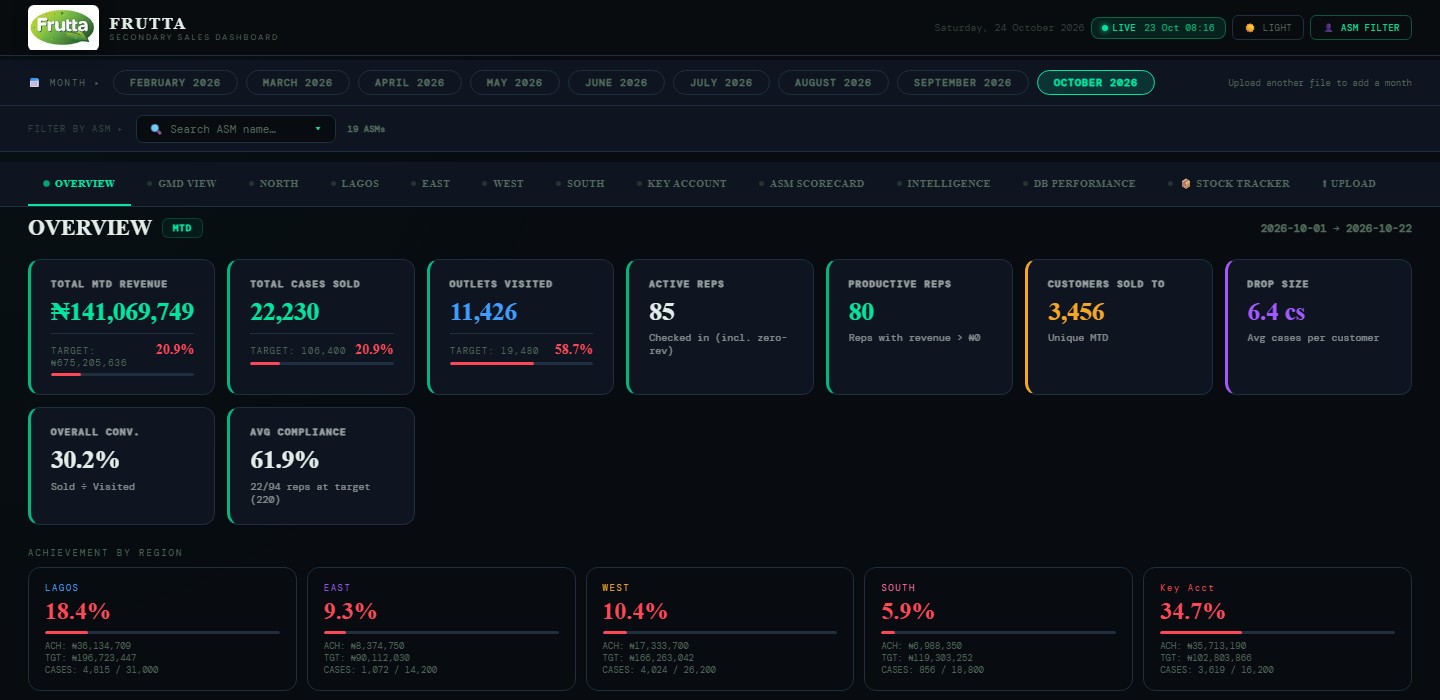The image size is (1440, 700).
Task: Open the NORTH region tab
Action: 273,184
